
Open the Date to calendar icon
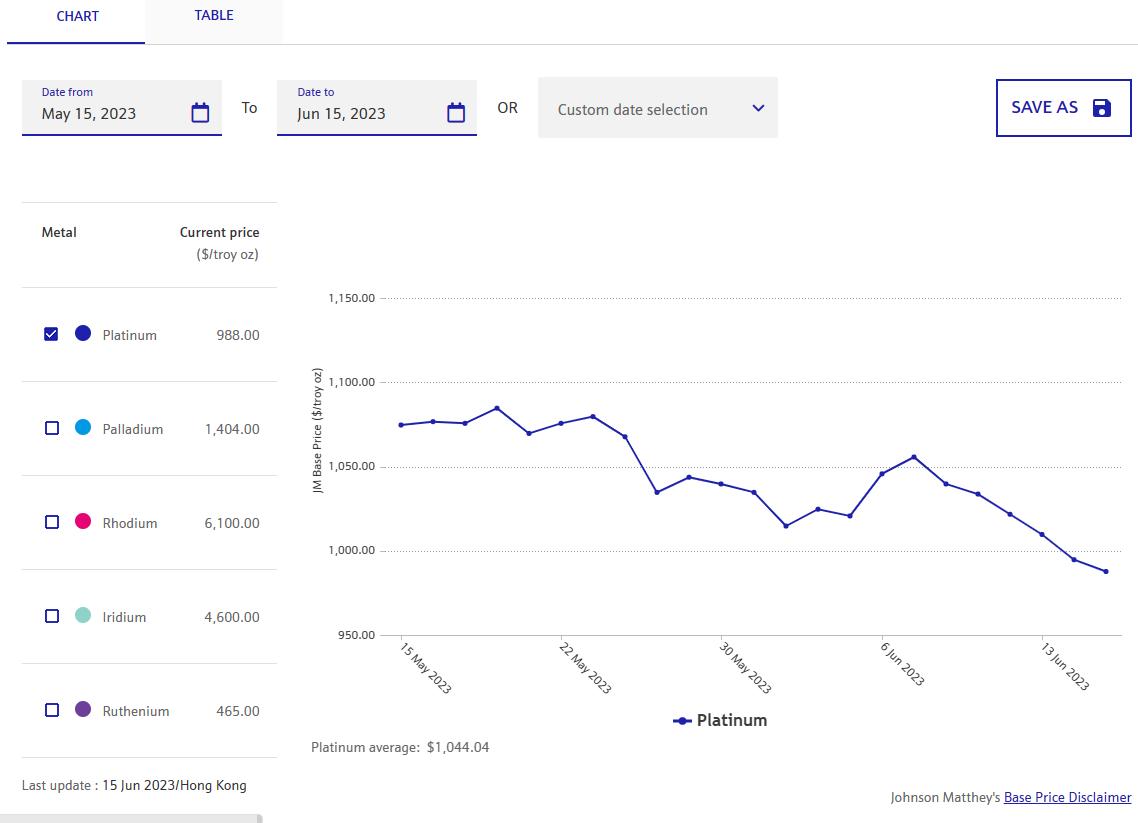tap(456, 113)
